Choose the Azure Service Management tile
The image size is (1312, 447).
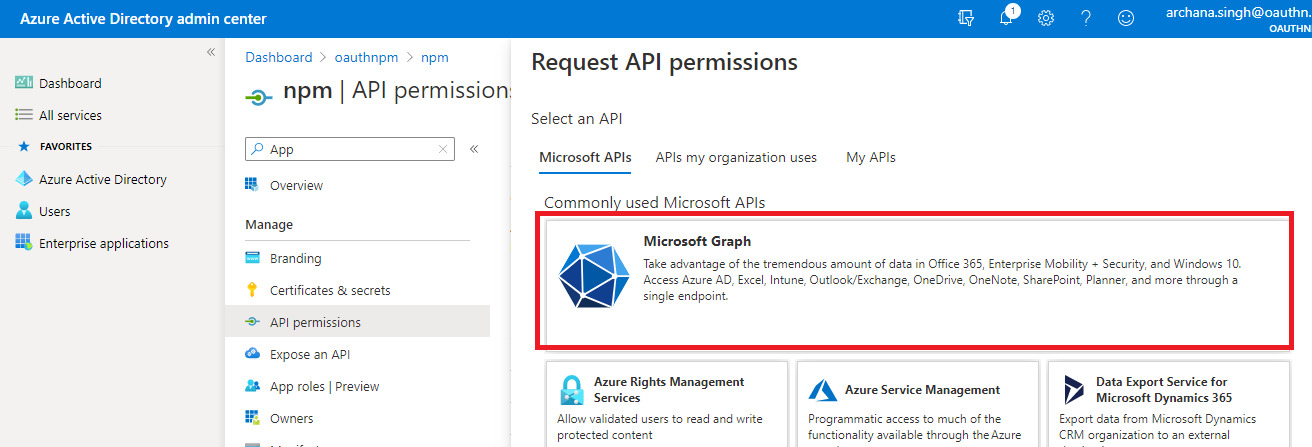(917, 404)
